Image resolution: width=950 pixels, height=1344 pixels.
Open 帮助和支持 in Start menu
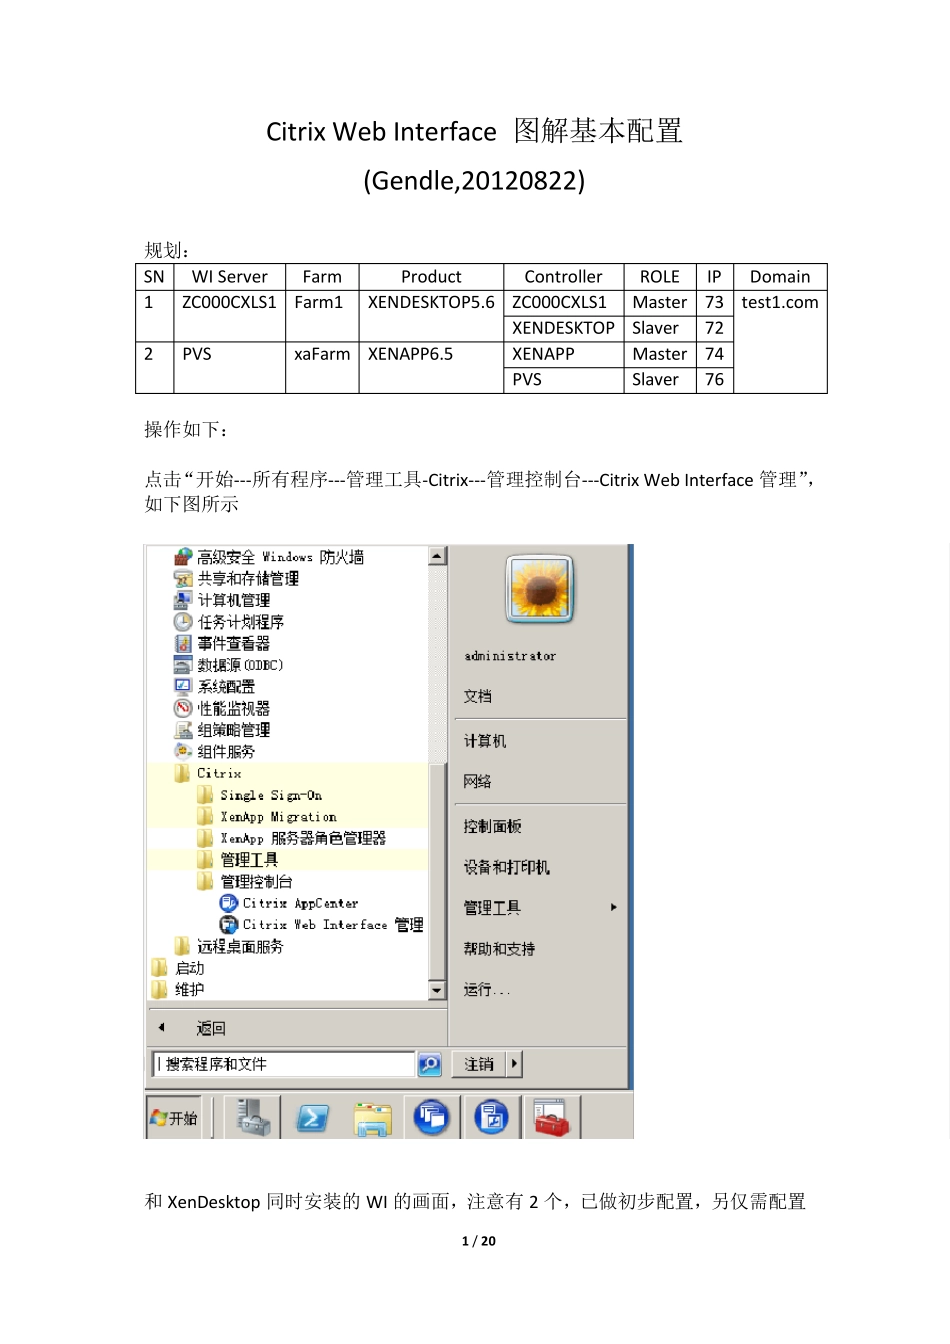(x=500, y=949)
